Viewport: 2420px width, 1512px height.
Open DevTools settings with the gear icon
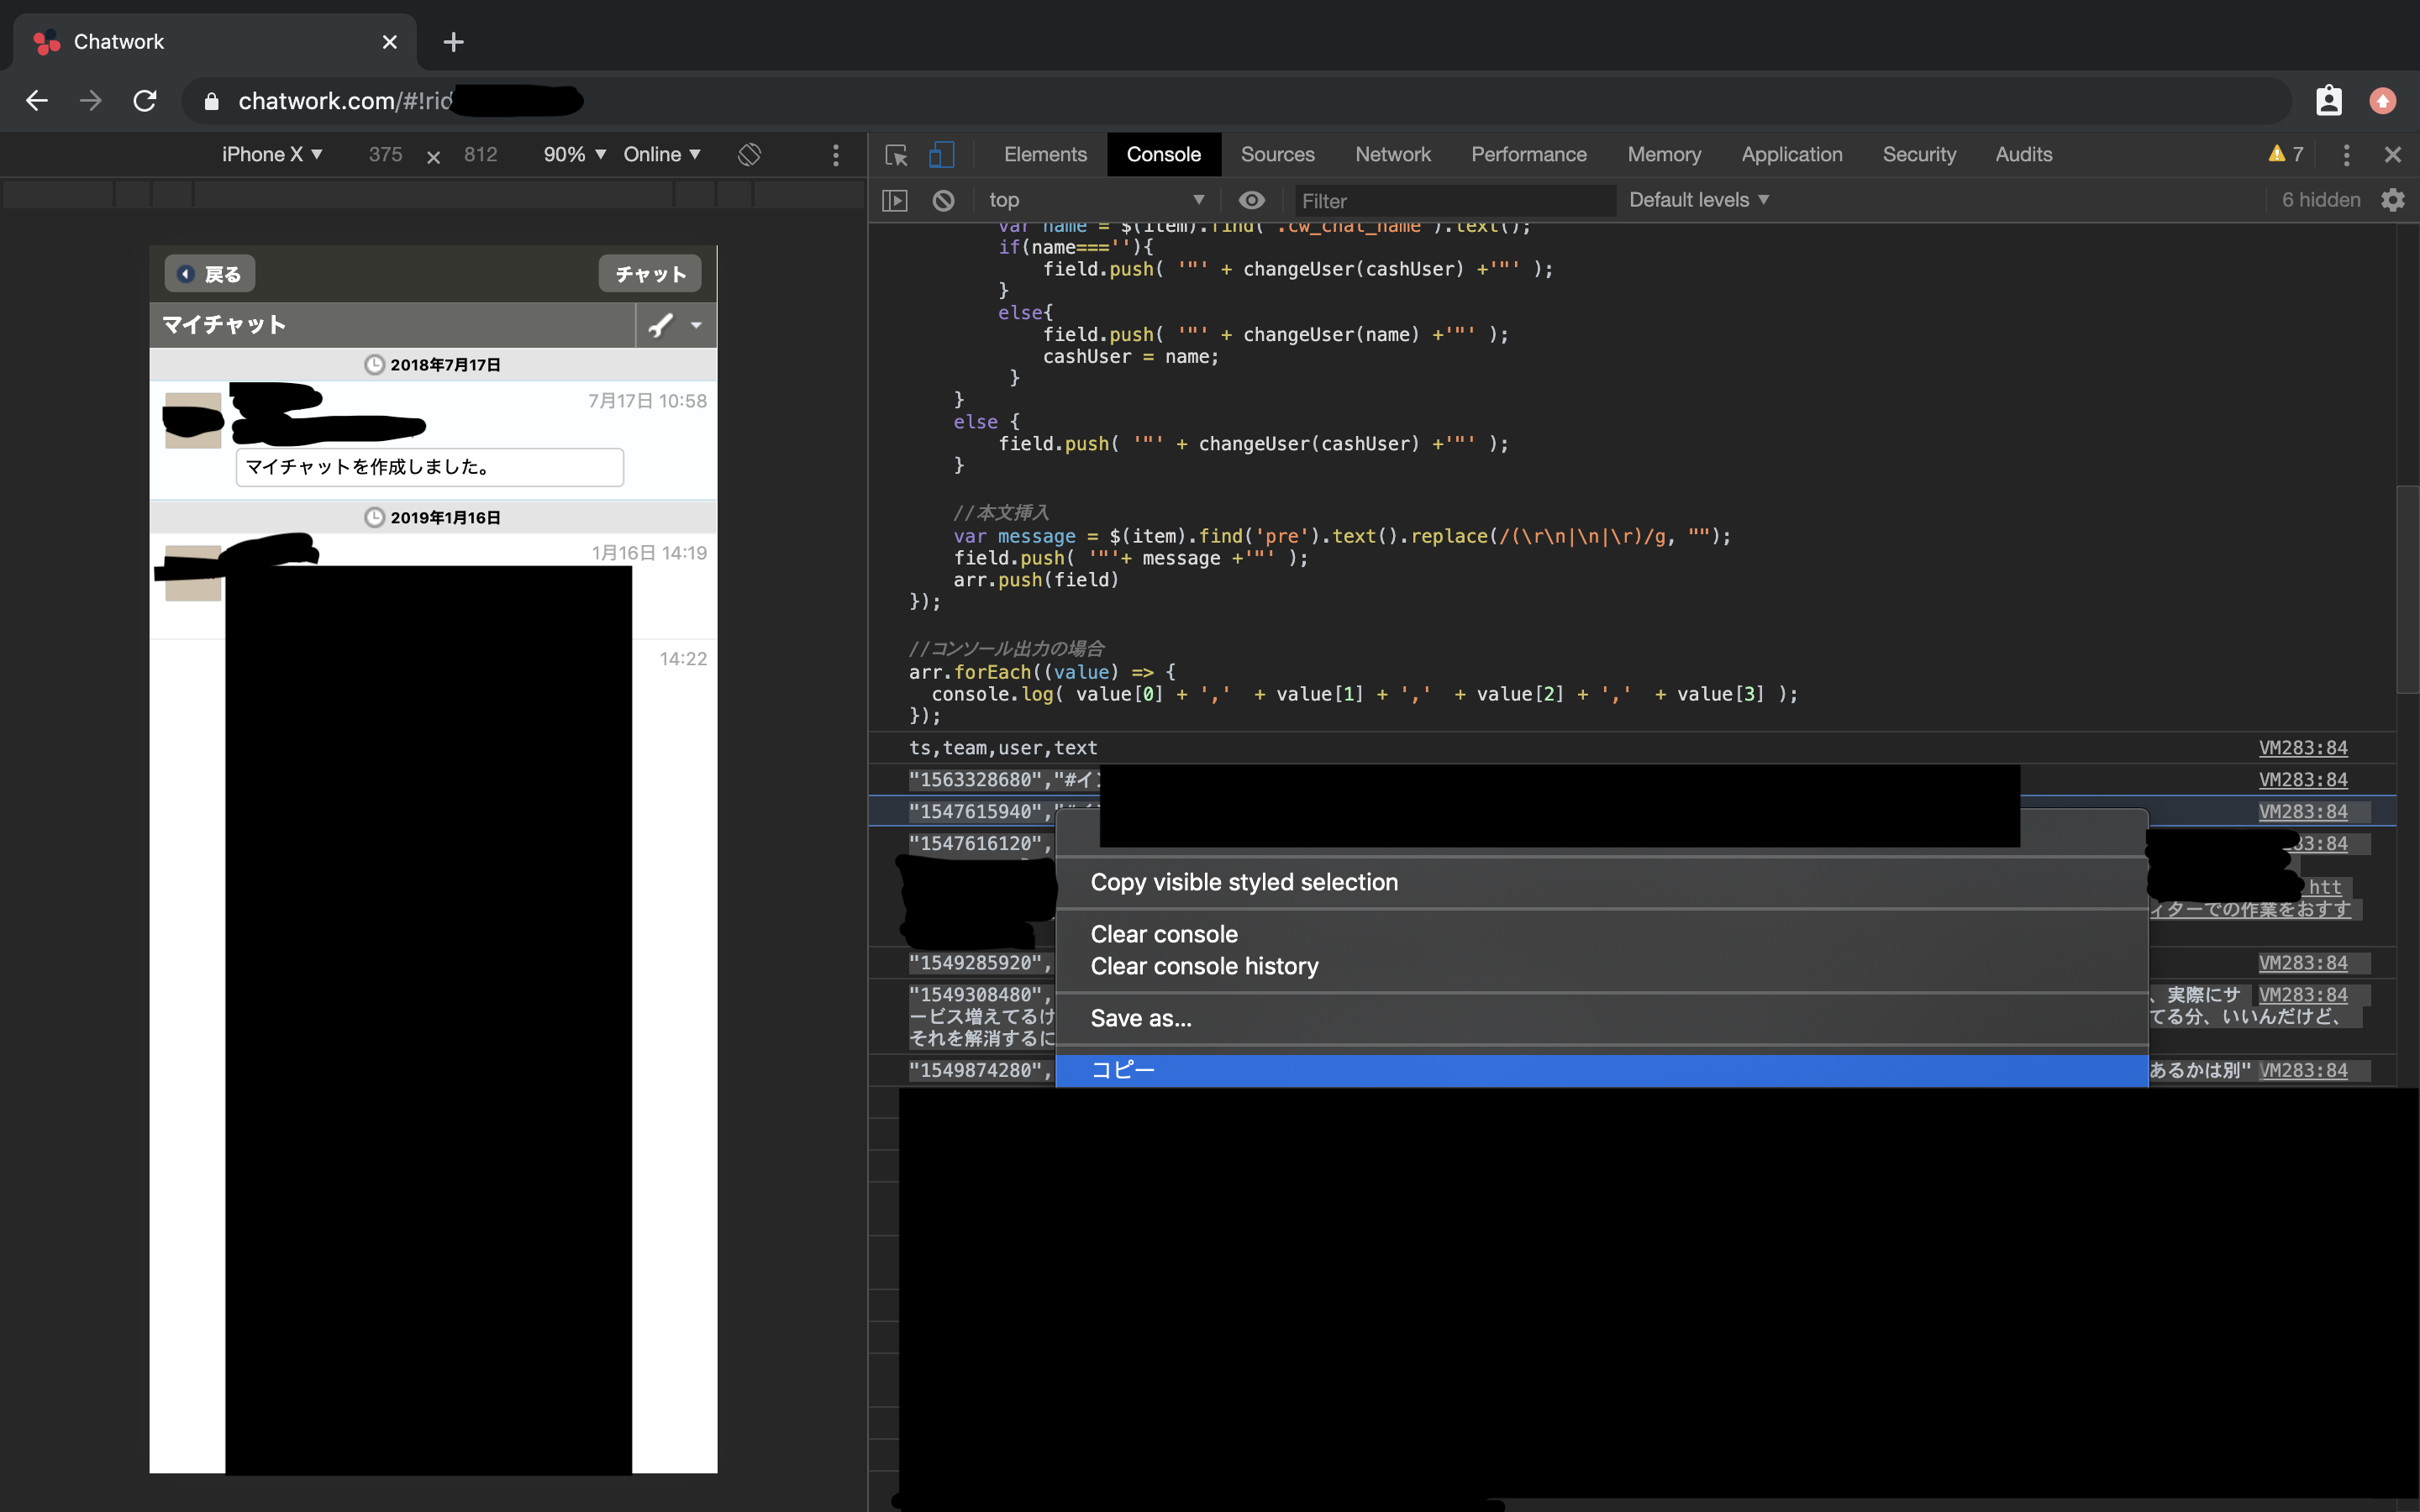[x=2392, y=200]
